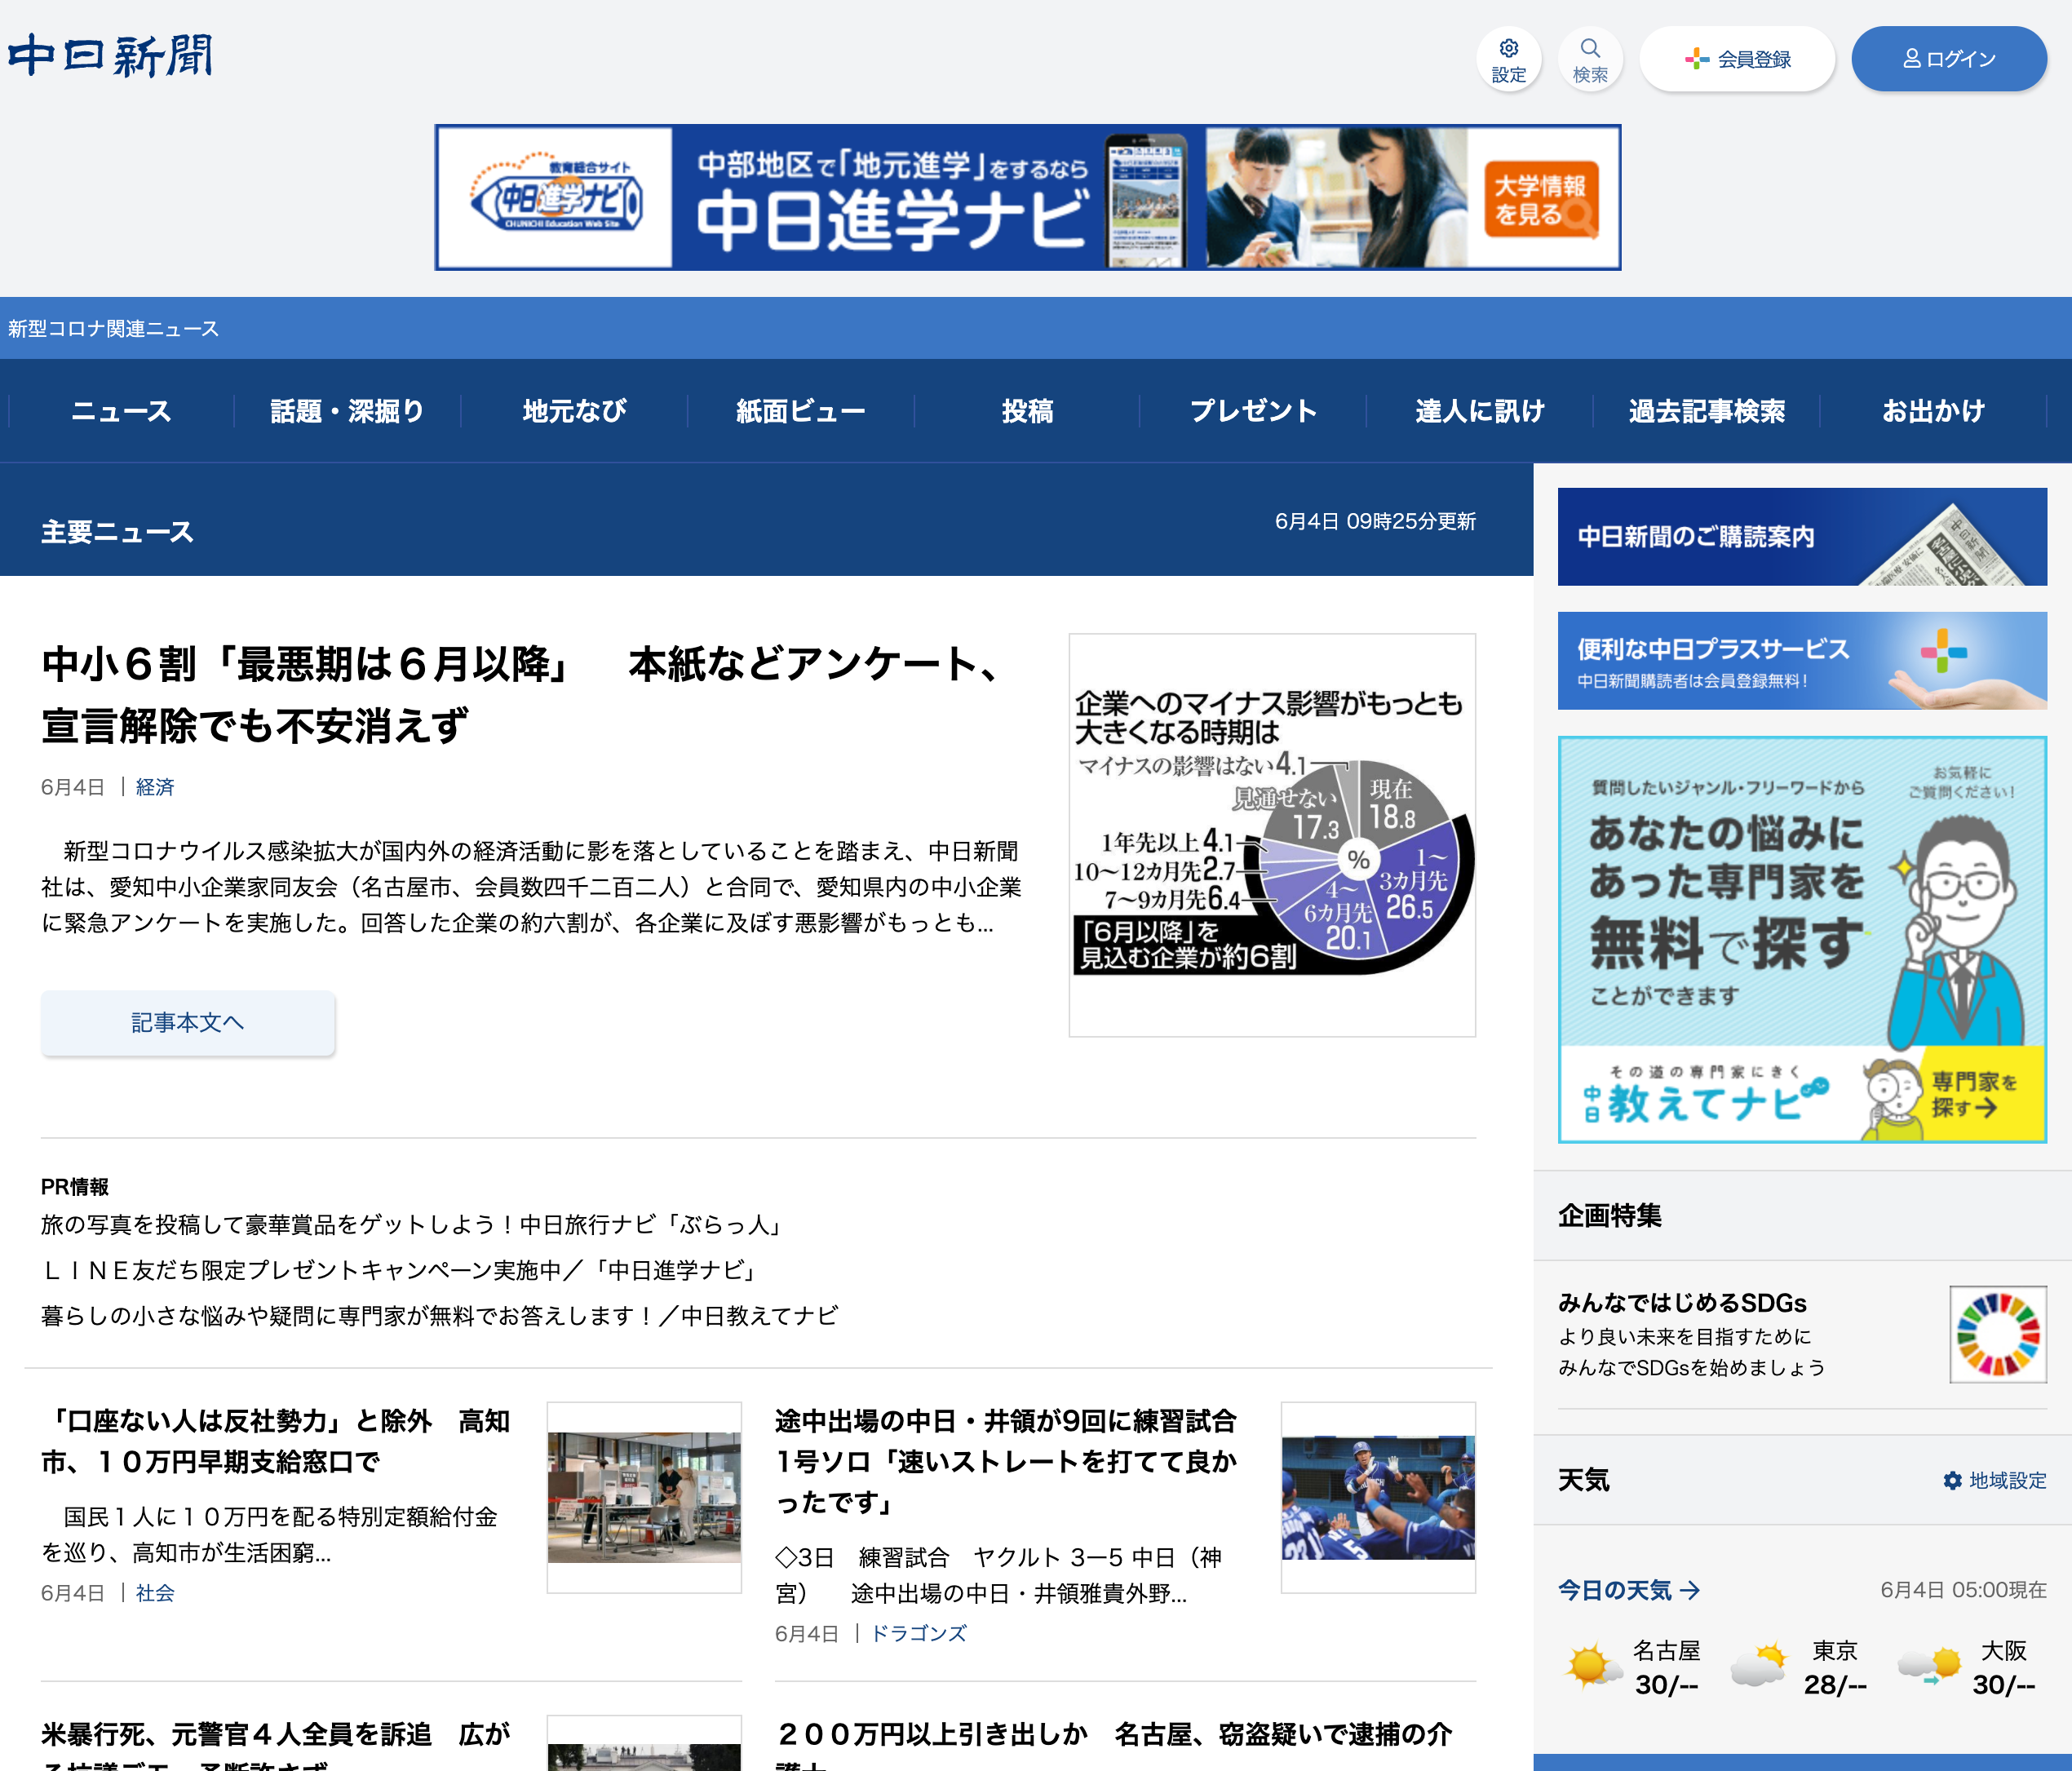
Task: Open the pie chart survey graphic
Action: coord(1272,835)
